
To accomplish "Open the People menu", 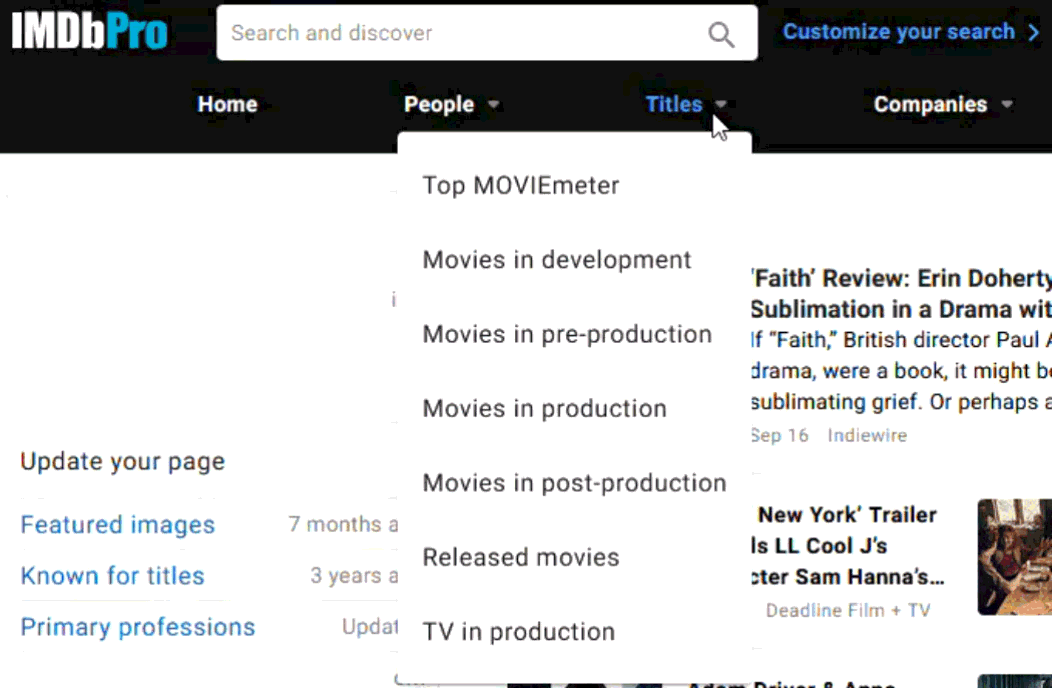I will [x=439, y=104].
